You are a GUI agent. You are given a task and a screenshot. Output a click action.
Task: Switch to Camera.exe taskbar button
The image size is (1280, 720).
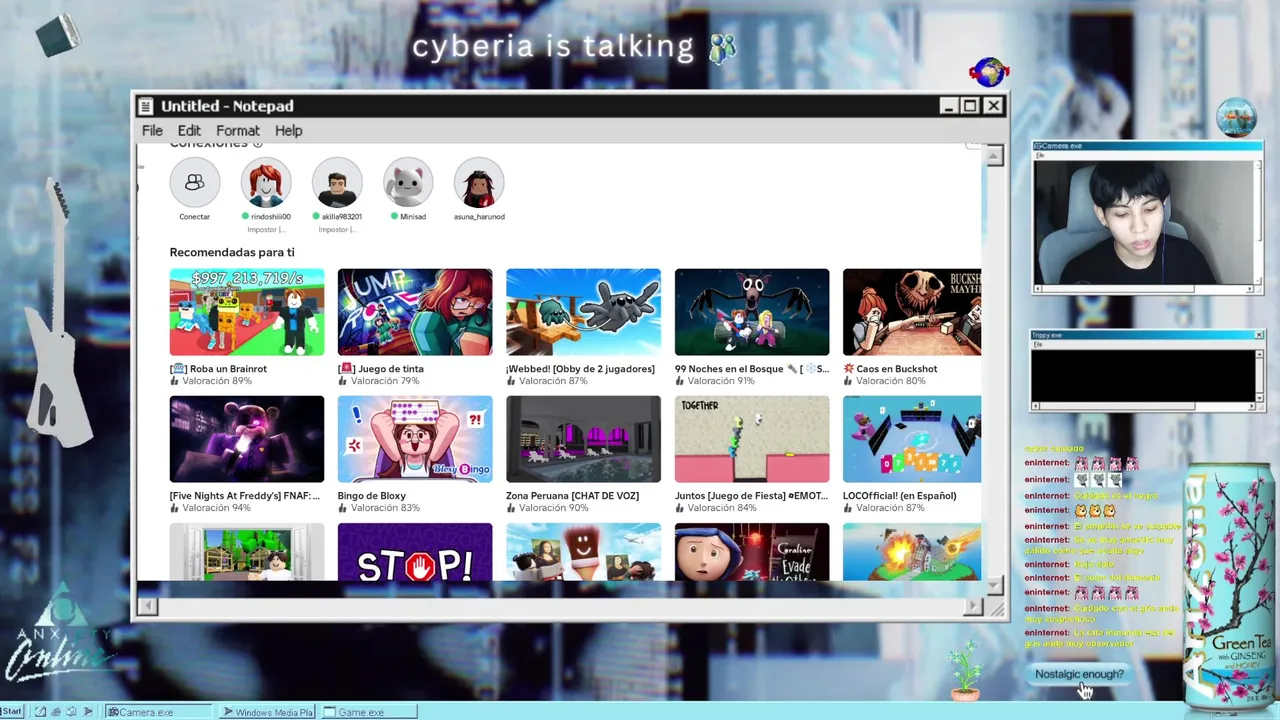click(160, 712)
